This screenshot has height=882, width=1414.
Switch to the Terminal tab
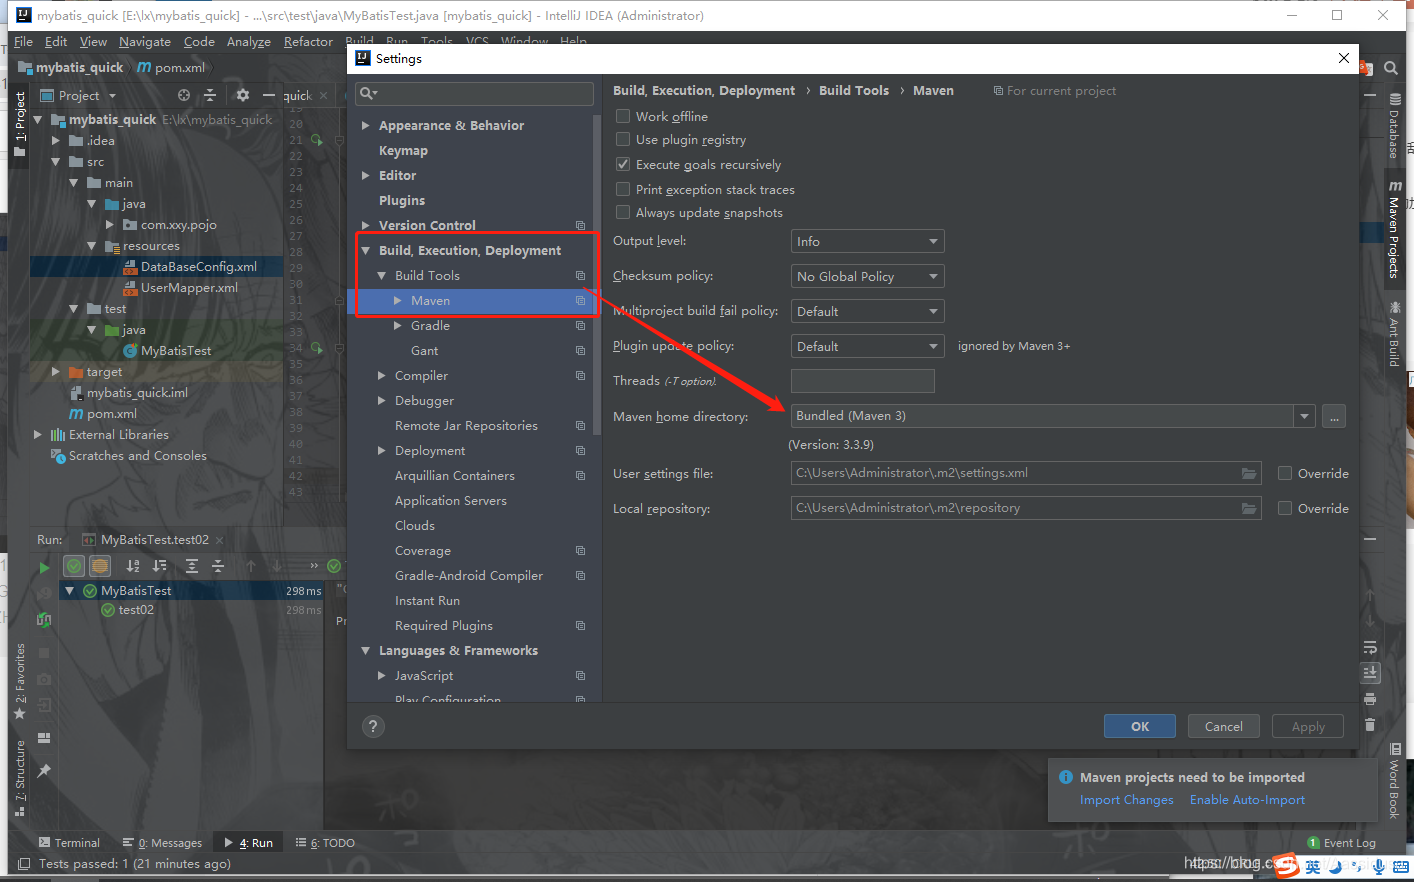pos(69,843)
